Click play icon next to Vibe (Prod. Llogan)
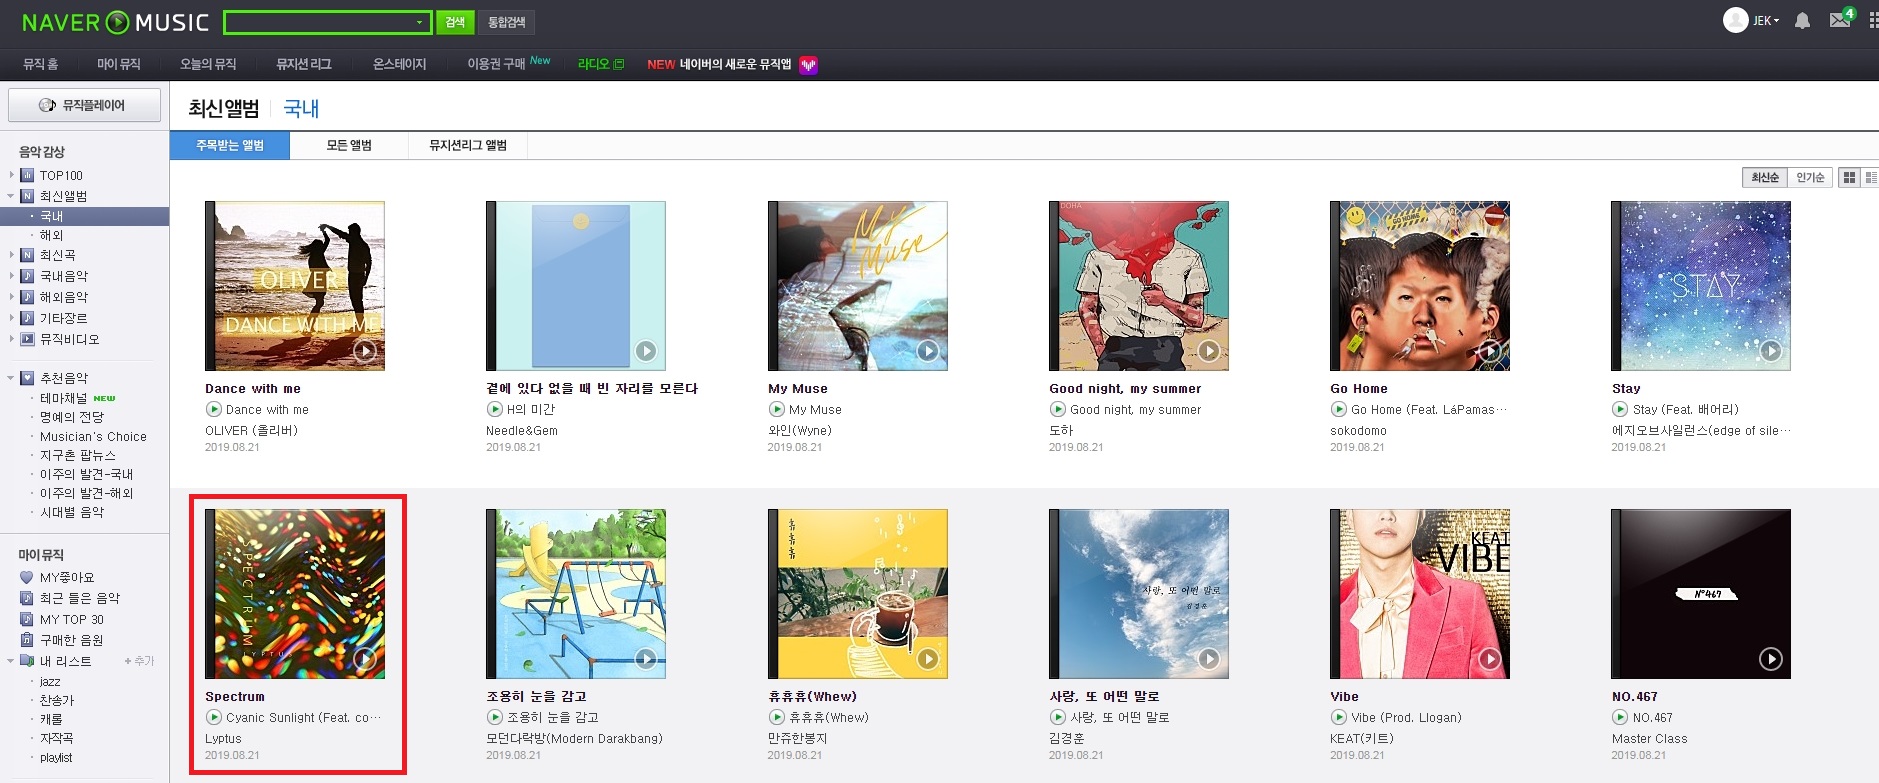This screenshot has width=1879, height=783. [x=1339, y=717]
